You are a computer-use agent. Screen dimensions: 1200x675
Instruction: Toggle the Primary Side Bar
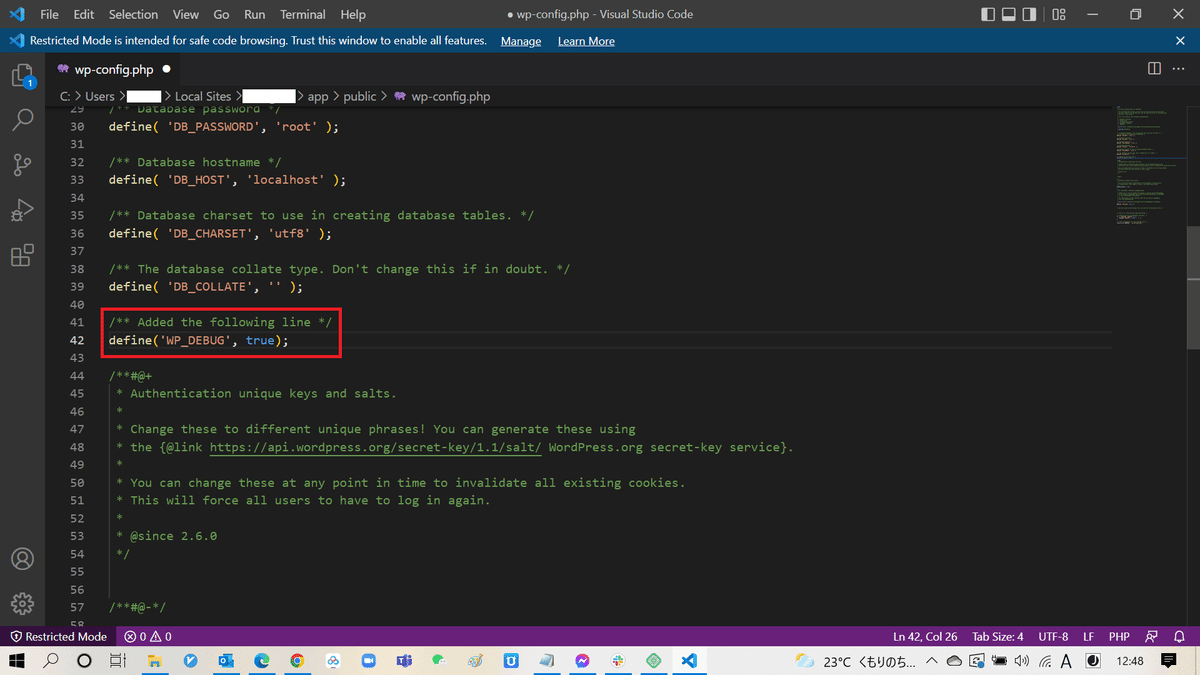point(988,14)
